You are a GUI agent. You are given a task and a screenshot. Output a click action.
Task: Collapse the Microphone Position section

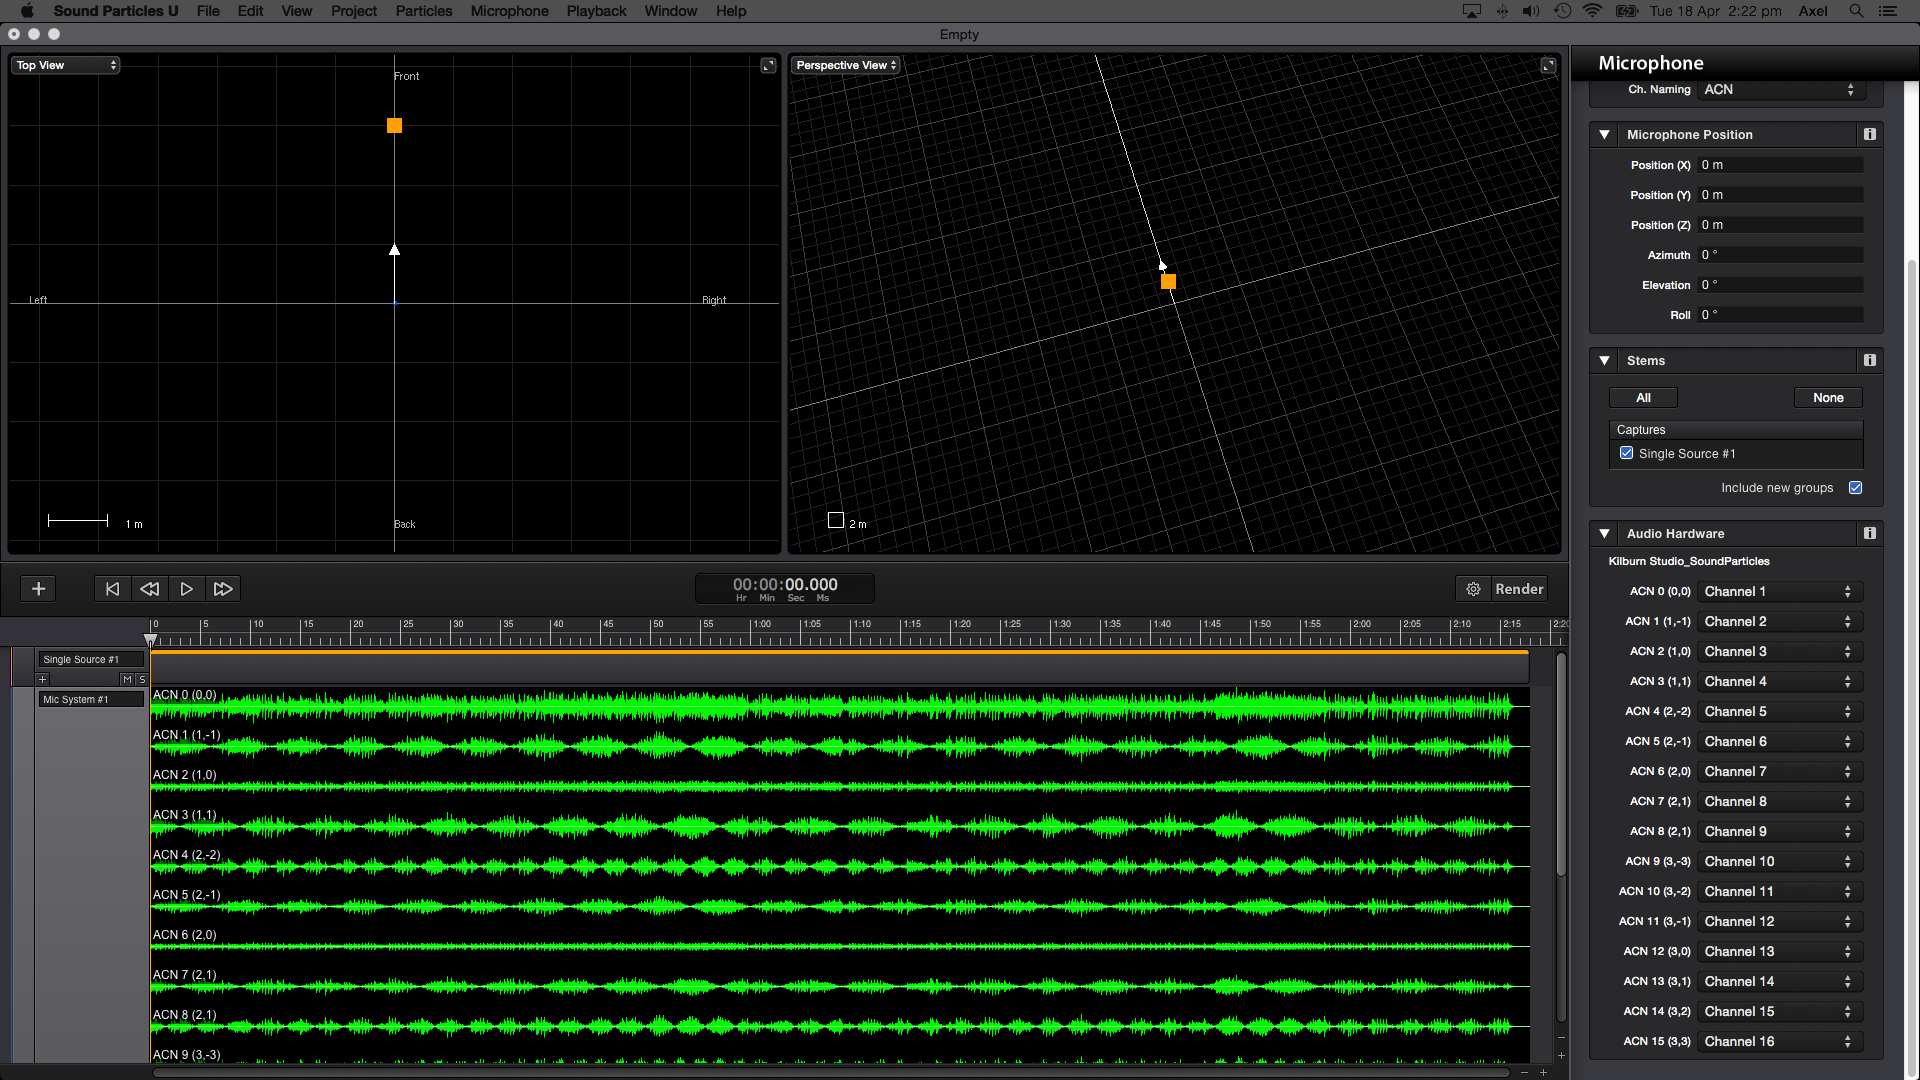click(1604, 134)
